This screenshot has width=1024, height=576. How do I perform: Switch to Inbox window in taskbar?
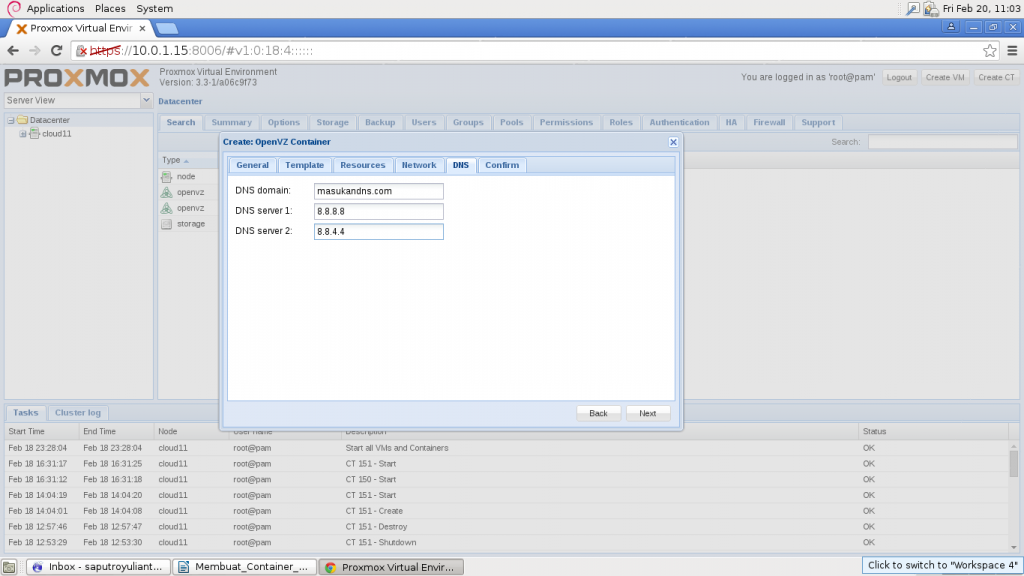click(x=99, y=567)
